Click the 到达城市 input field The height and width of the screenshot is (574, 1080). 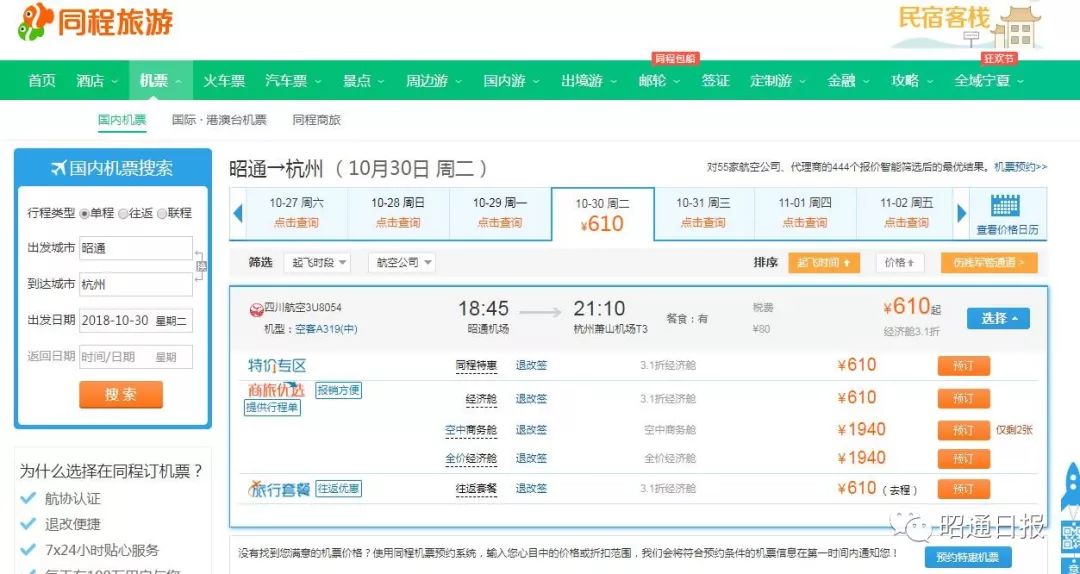pos(136,284)
